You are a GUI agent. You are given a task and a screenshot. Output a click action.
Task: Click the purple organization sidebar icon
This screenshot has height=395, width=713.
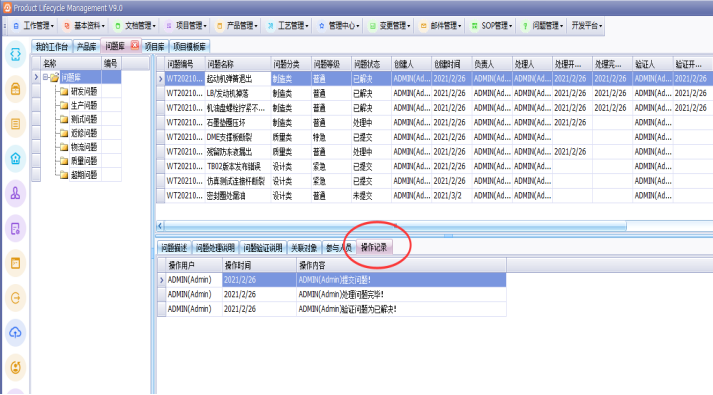point(15,194)
